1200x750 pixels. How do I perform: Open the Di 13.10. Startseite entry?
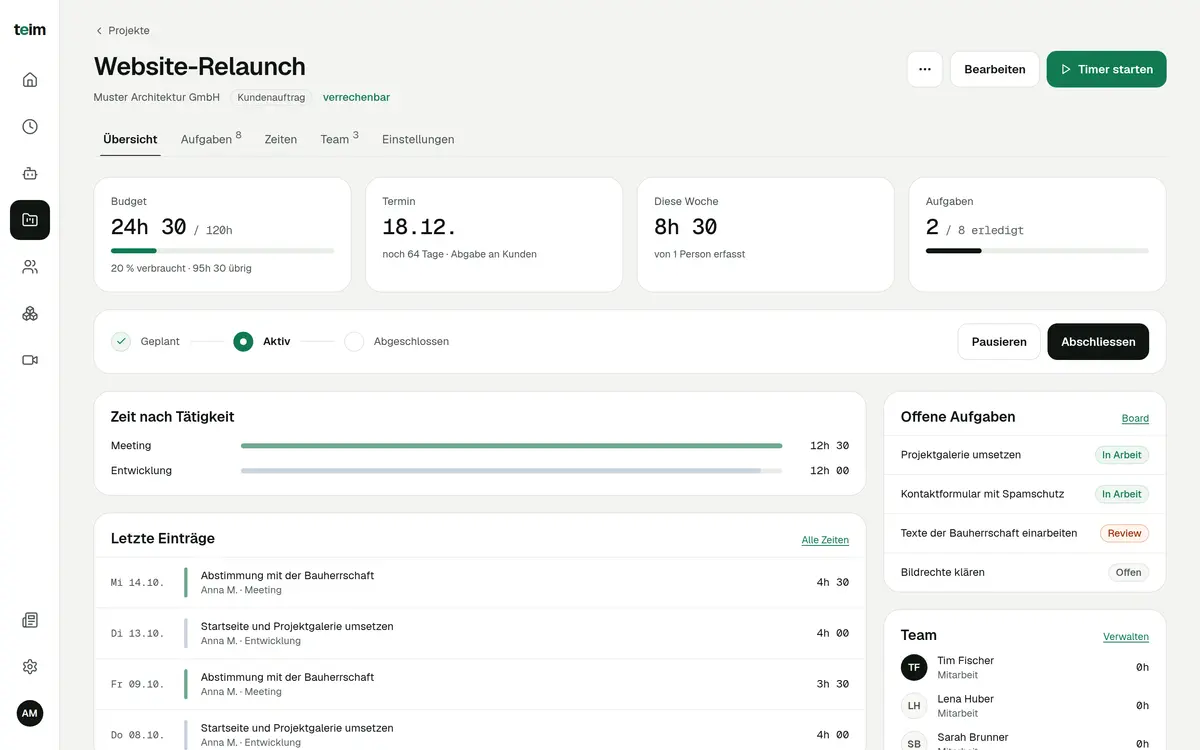[x=480, y=633]
